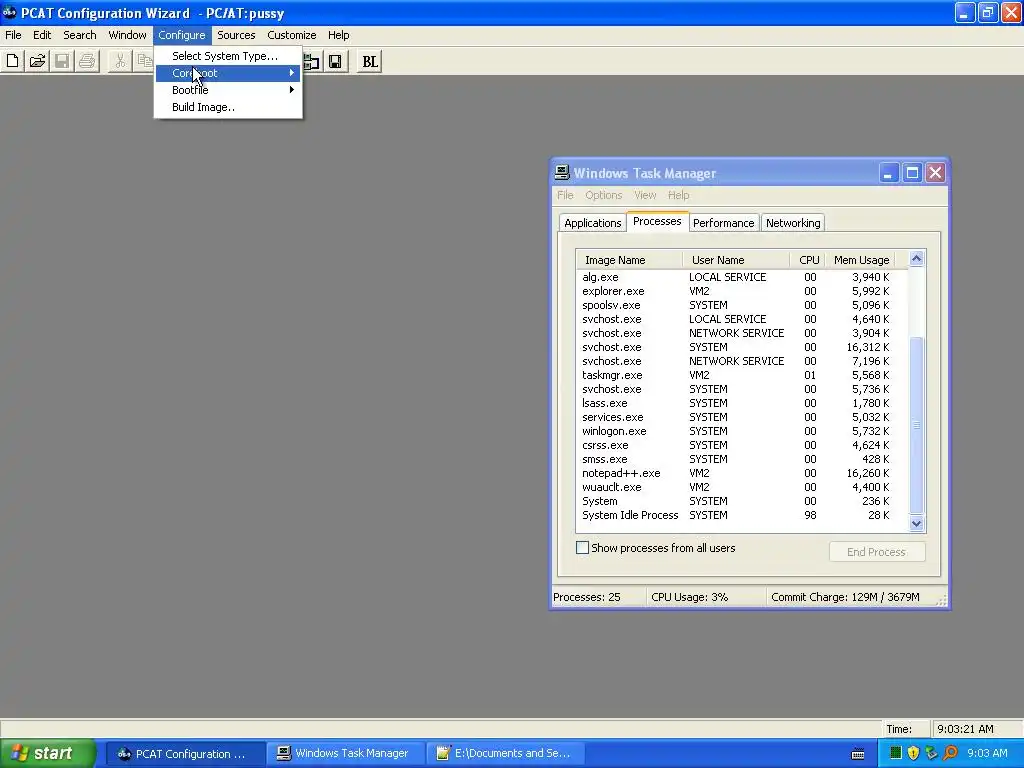1024x768 pixels.
Task: Click the orange magnifier tray icon
Action: coord(950,753)
